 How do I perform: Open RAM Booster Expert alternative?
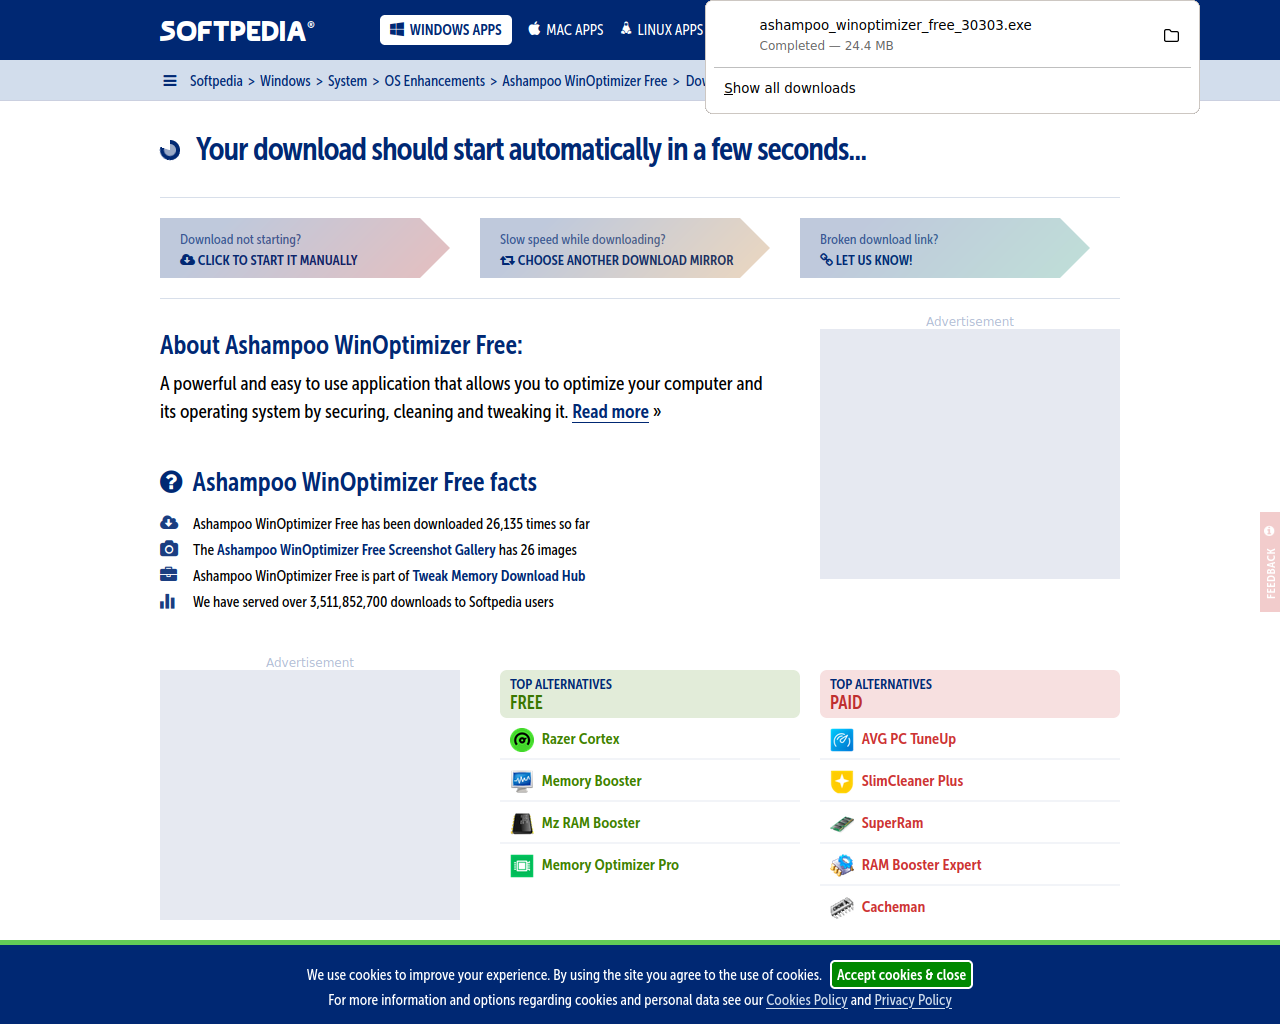click(x=921, y=865)
